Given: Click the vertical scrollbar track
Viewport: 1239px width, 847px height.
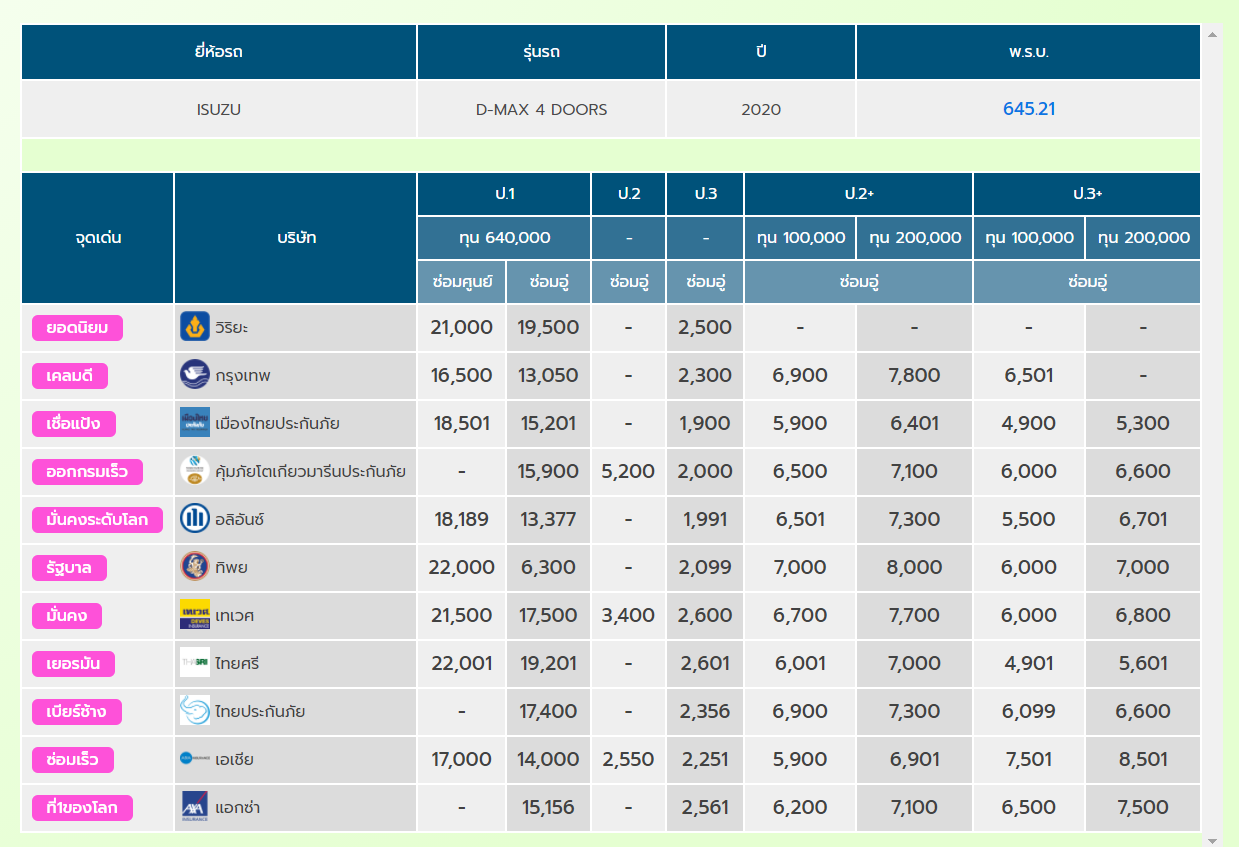Looking at the screenshot, I should click(1213, 438).
